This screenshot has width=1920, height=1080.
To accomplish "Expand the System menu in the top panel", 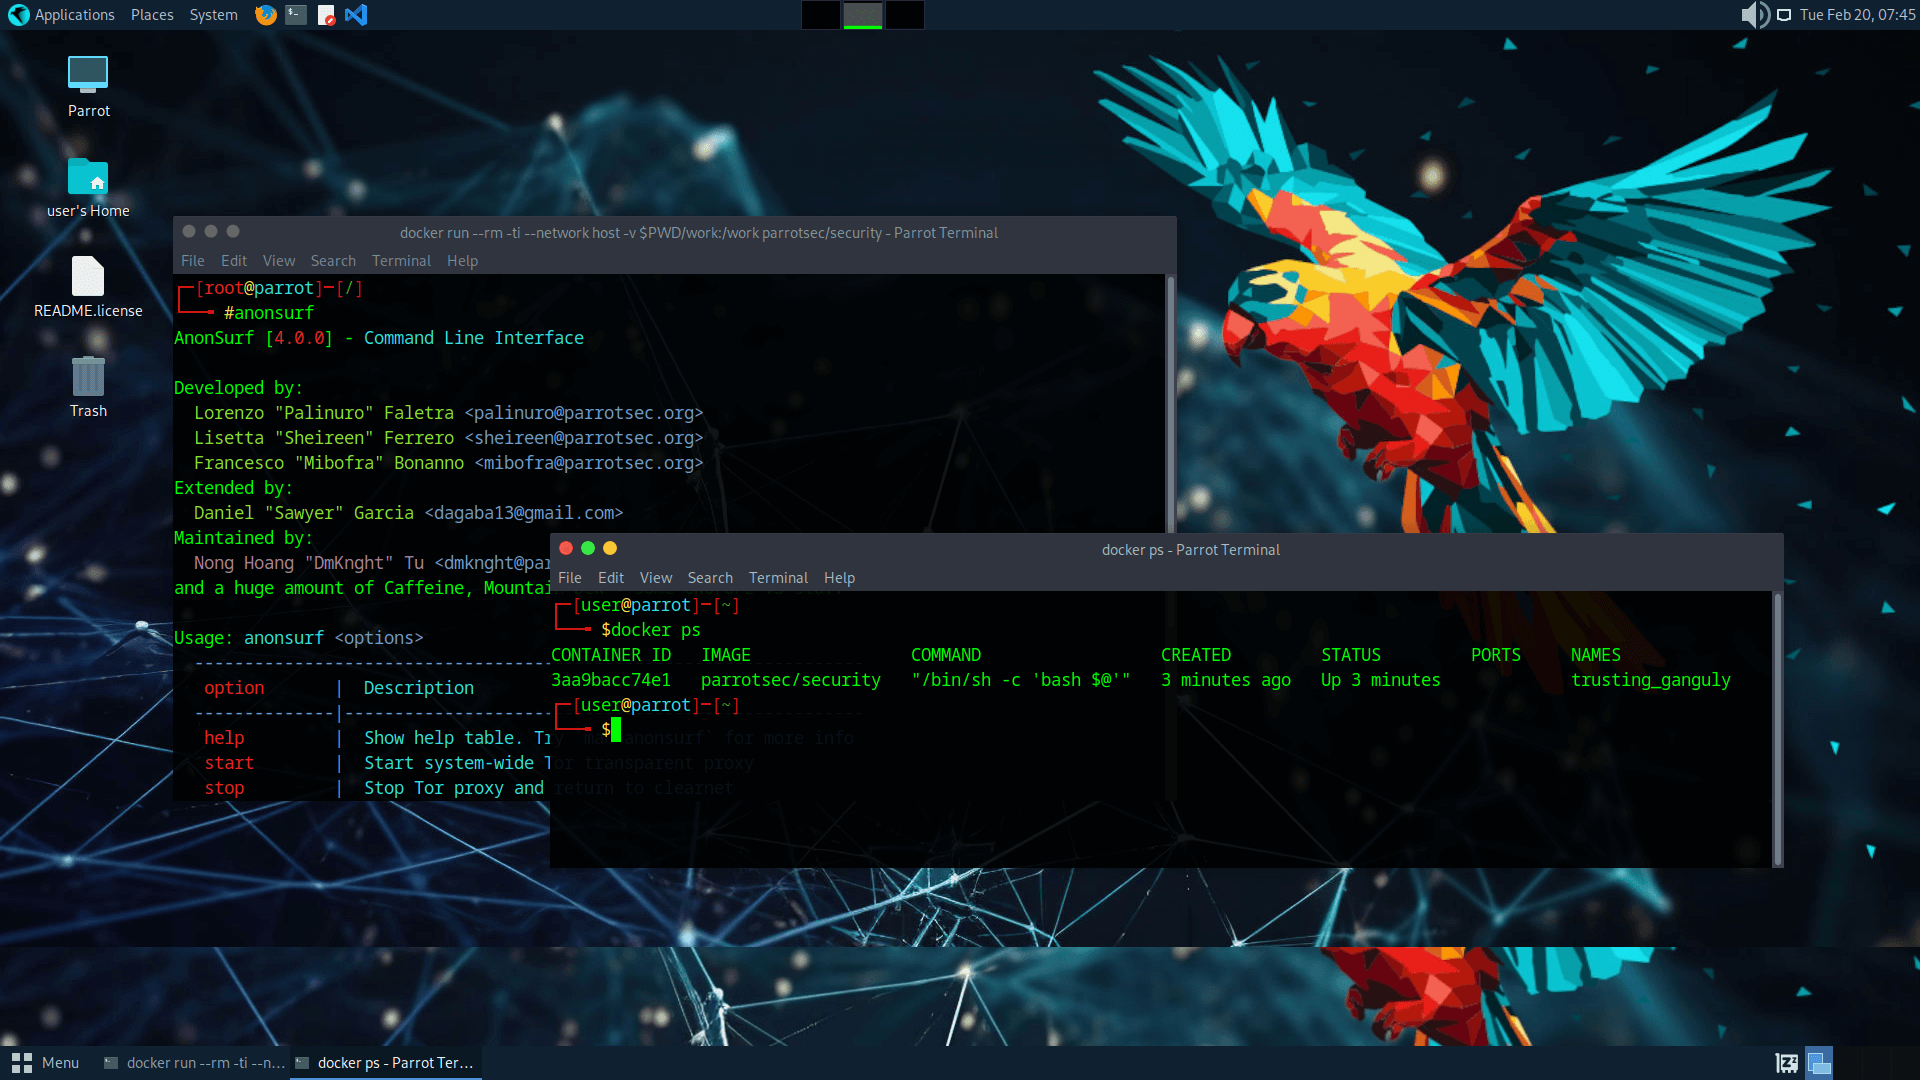I will pyautogui.click(x=213, y=14).
